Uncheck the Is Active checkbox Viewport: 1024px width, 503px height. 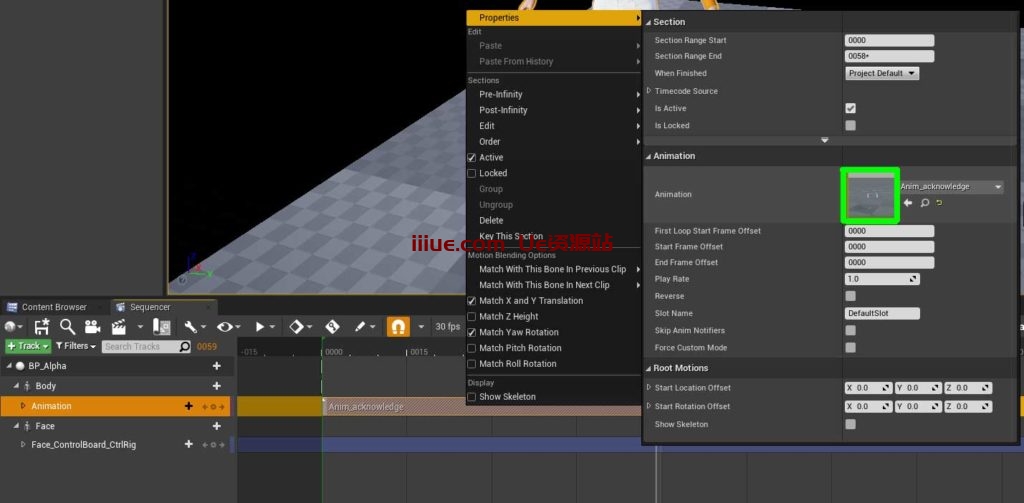point(850,108)
